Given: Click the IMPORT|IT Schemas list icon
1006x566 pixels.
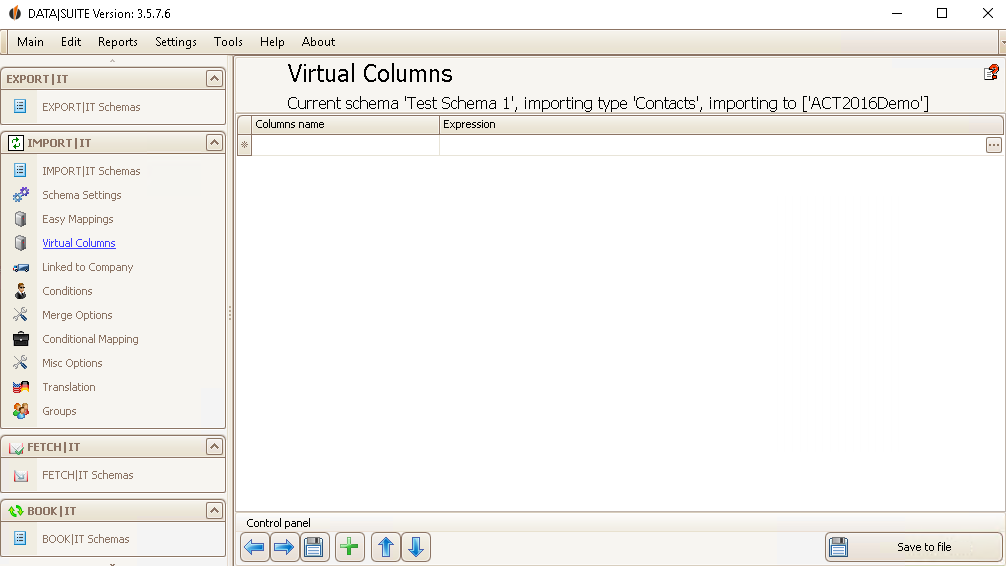Looking at the screenshot, I should (20, 170).
